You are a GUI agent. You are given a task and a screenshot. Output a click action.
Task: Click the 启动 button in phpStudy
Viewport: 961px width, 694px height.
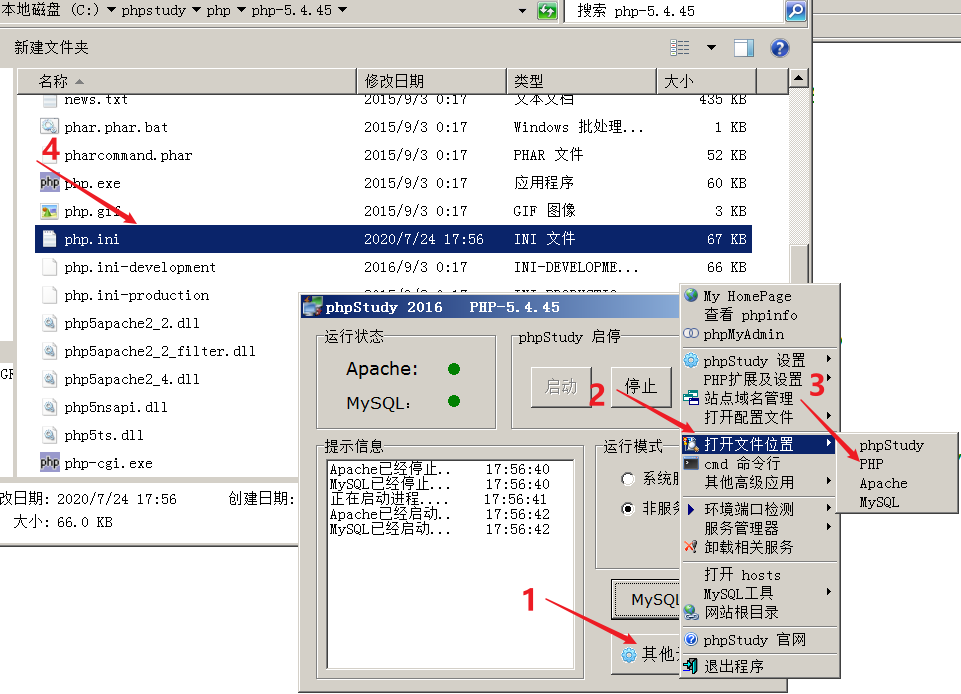click(561, 387)
